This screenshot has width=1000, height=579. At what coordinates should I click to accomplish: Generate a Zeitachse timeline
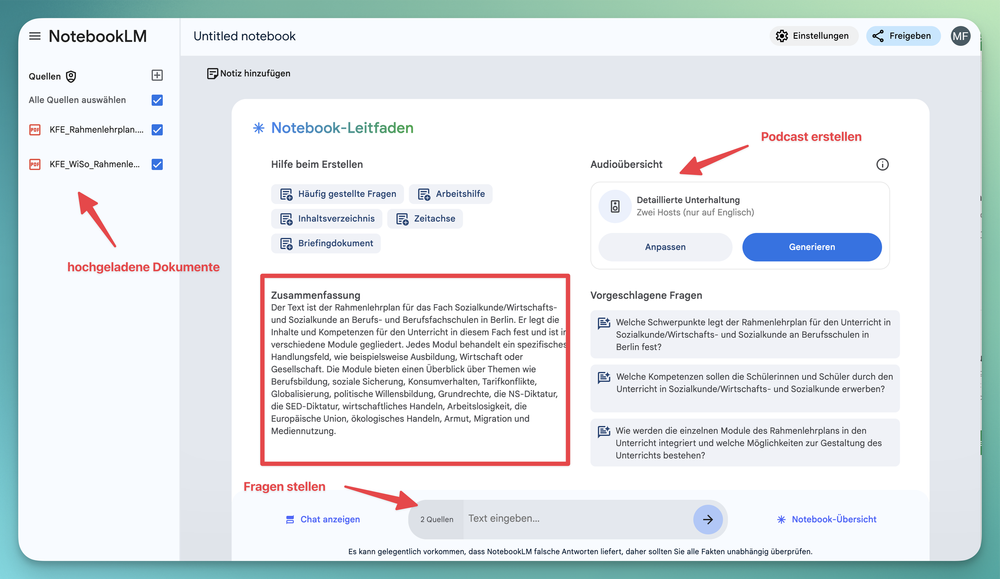coord(425,219)
